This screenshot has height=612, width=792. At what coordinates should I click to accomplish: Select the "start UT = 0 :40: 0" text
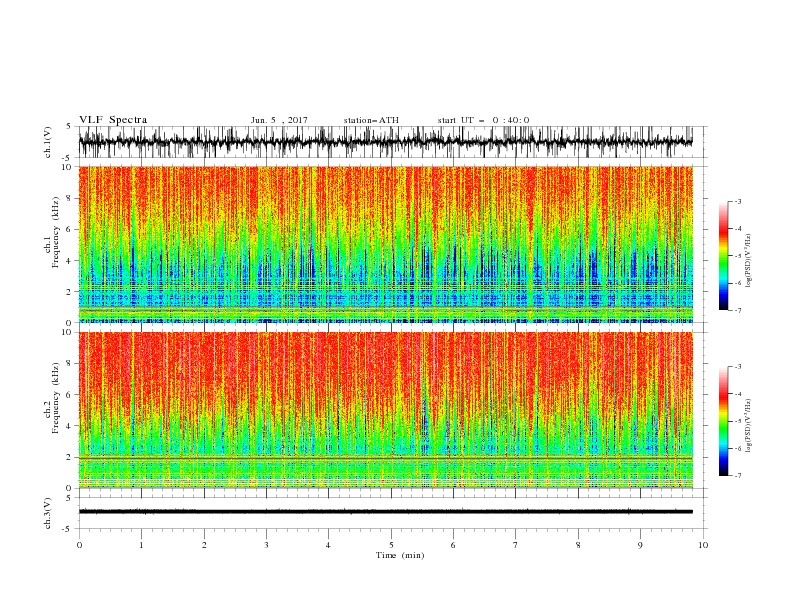coord(483,120)
